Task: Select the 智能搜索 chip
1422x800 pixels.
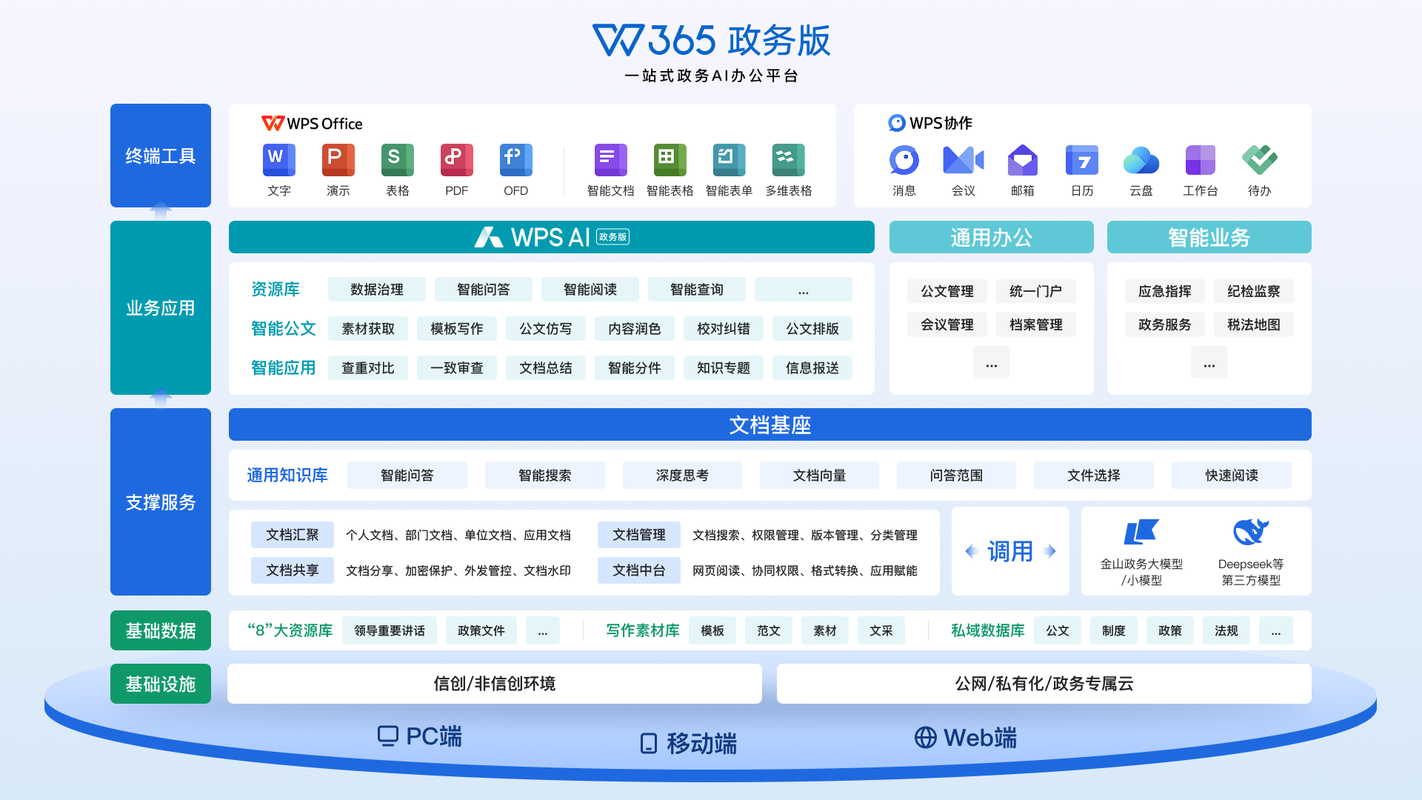Action: coord(545,476)
